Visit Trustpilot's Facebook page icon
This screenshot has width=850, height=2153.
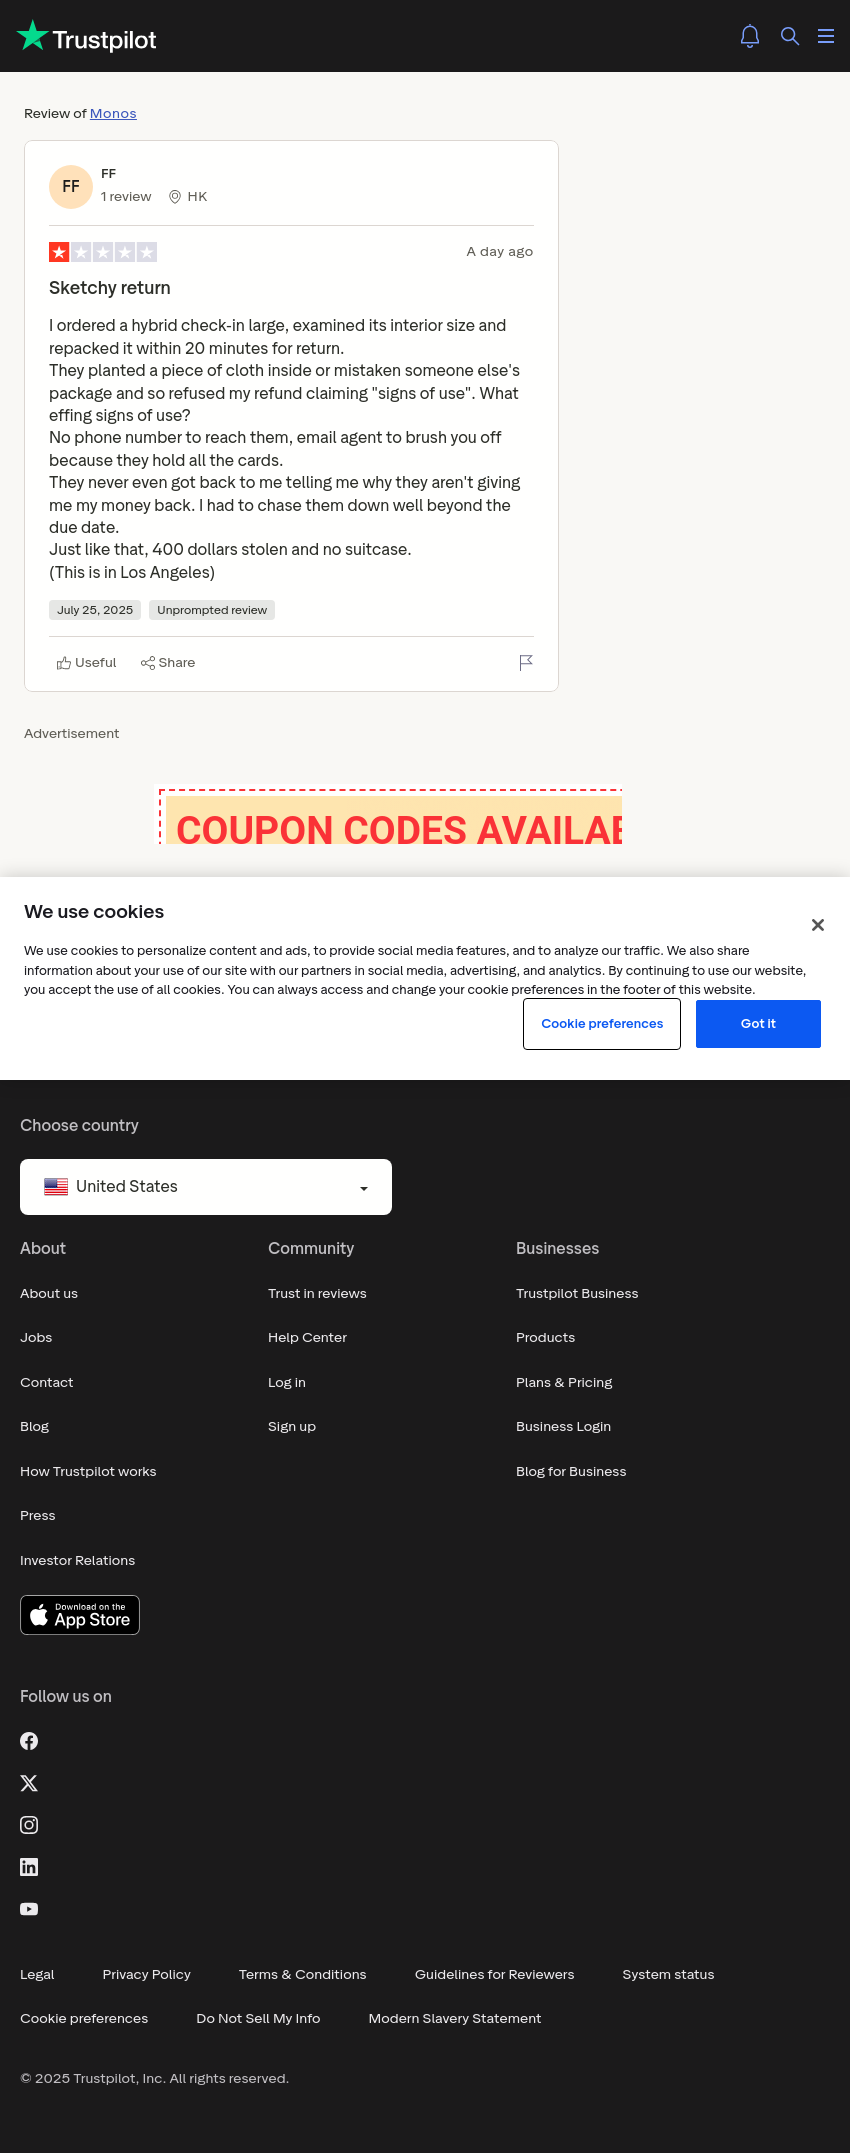coord(29,1741)
